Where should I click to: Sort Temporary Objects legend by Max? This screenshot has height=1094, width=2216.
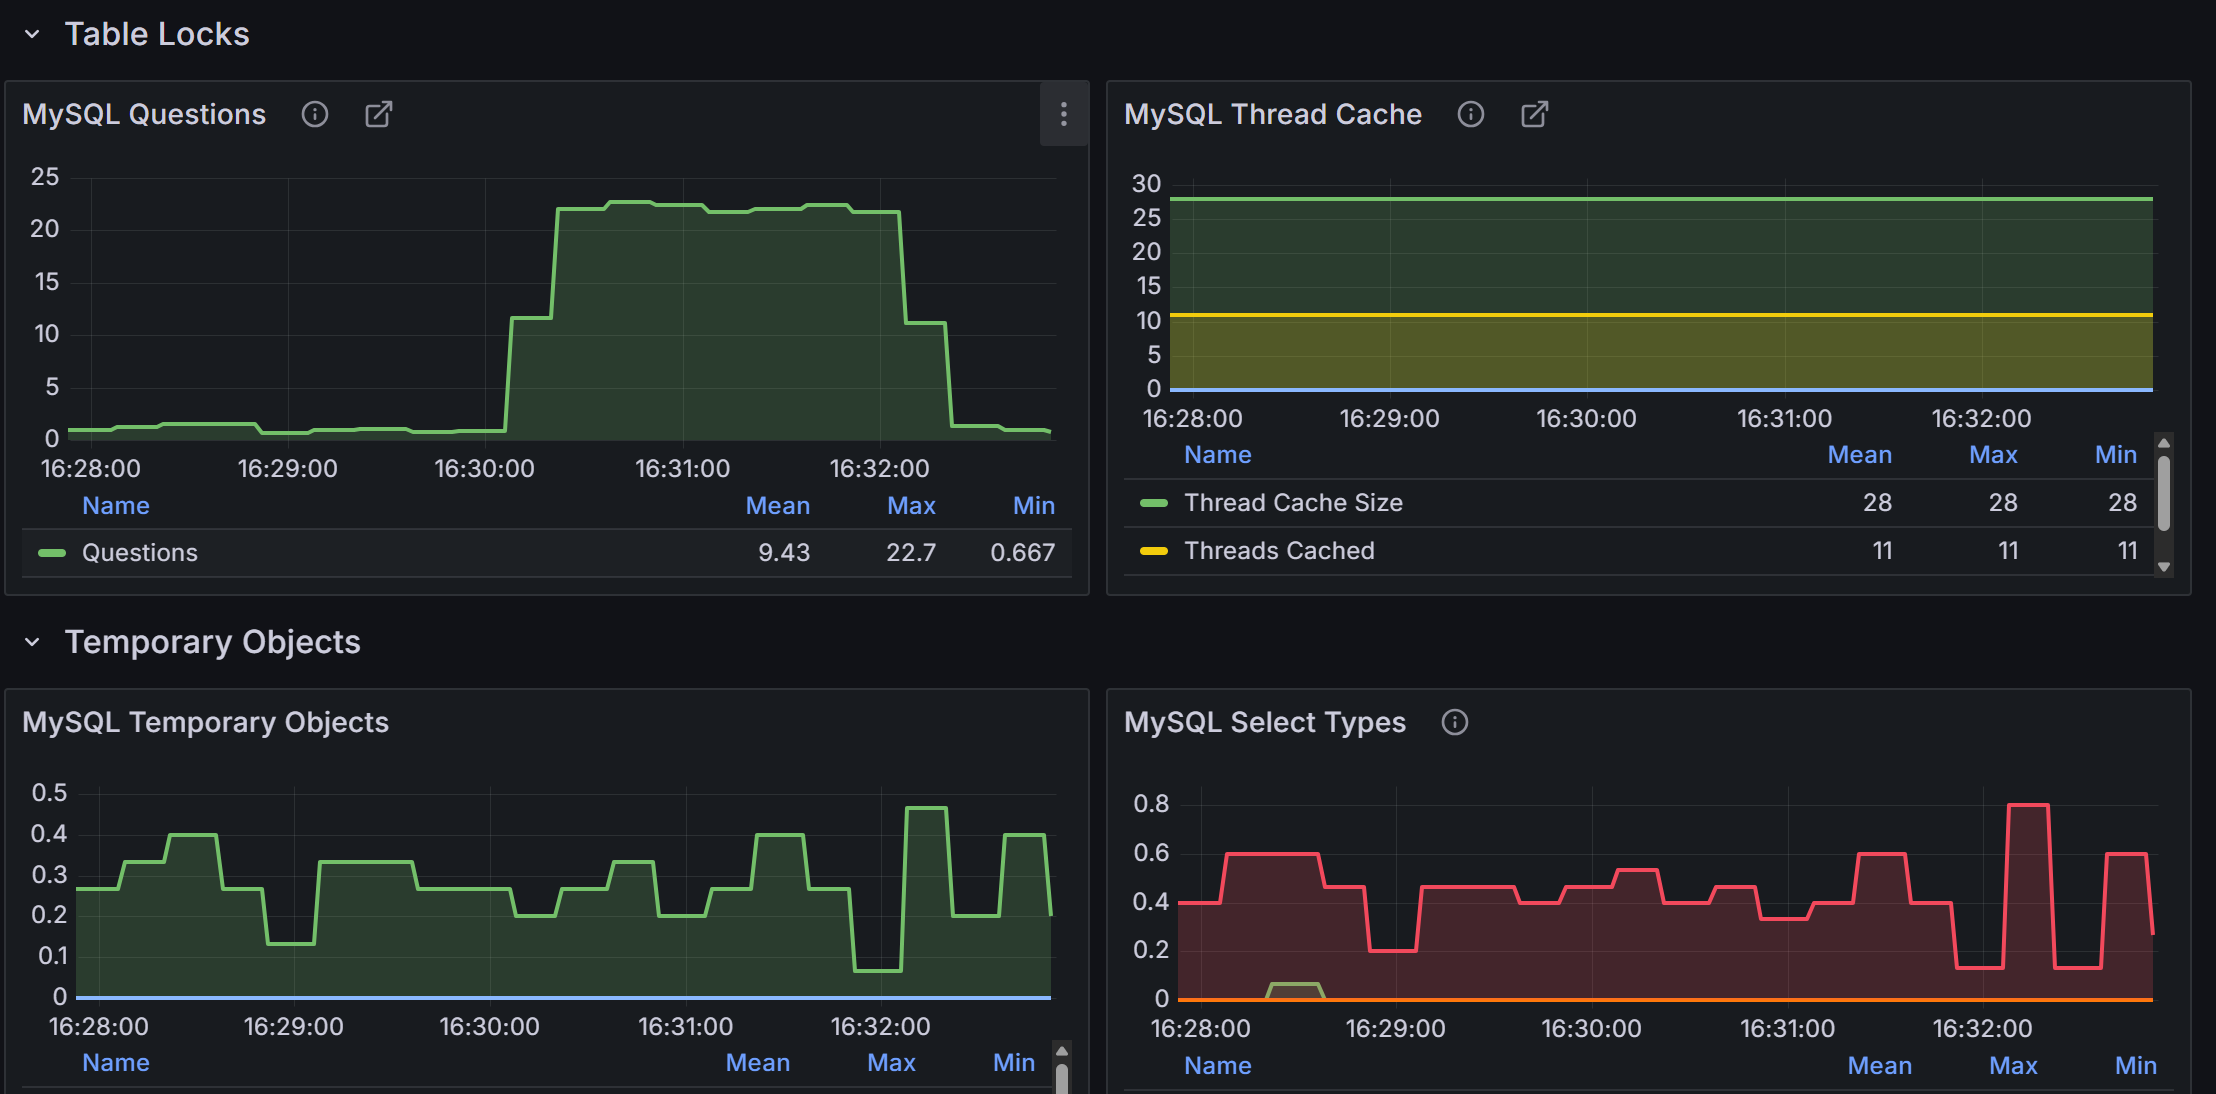891,1063
